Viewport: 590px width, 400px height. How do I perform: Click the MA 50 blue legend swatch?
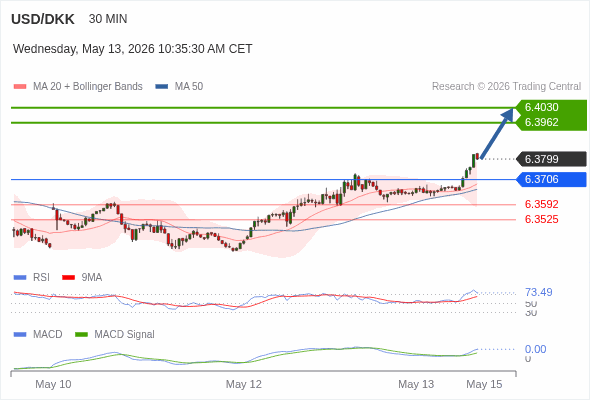[x=162, y=87]
